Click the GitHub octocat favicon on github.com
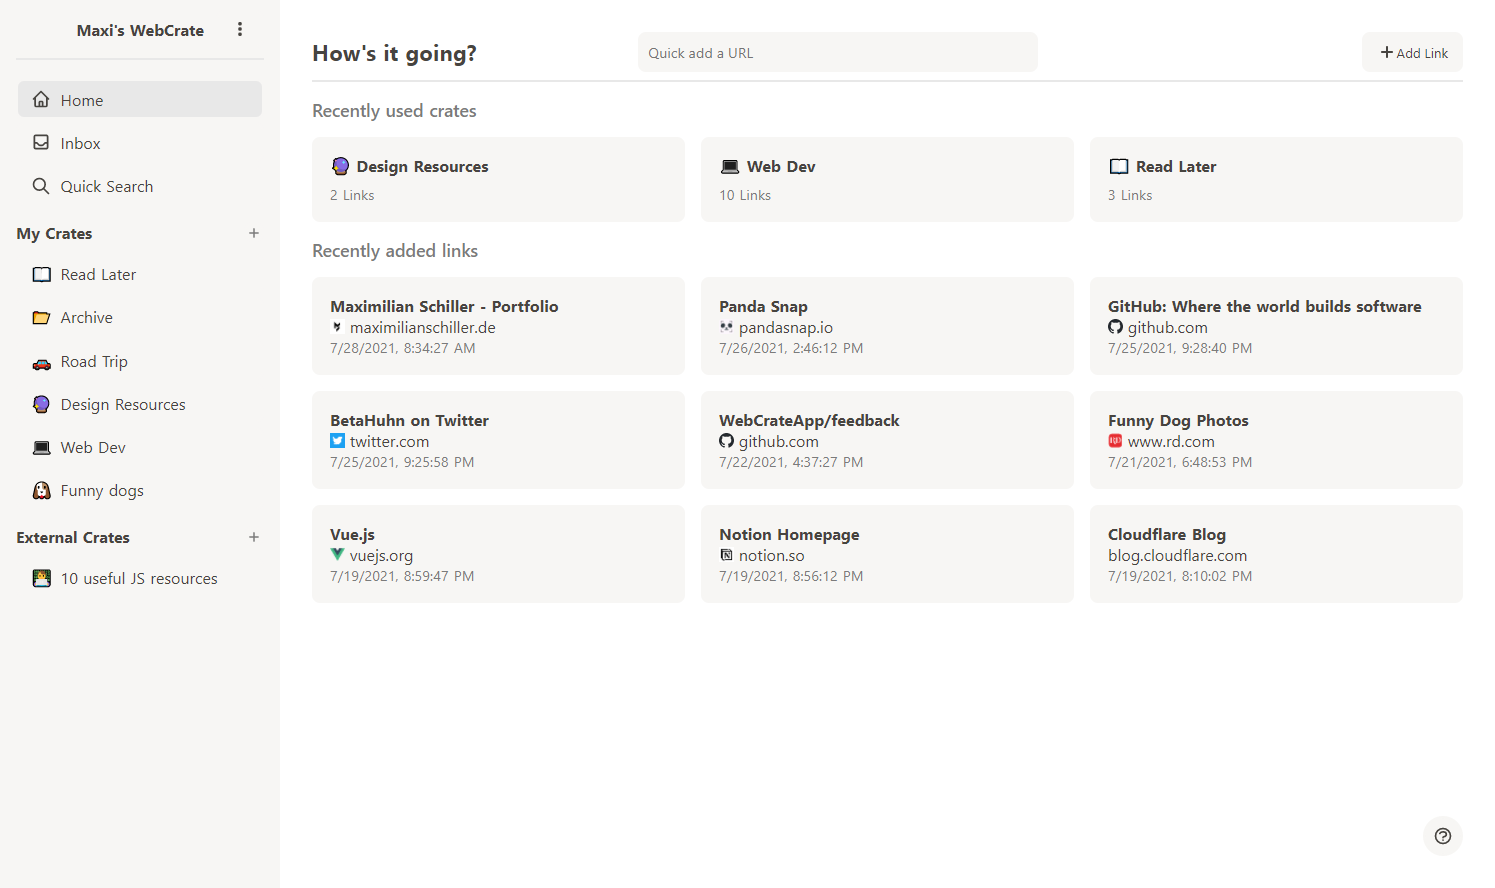Image resolution: width=1495 pixels, height=888 pixels. 1115,326
